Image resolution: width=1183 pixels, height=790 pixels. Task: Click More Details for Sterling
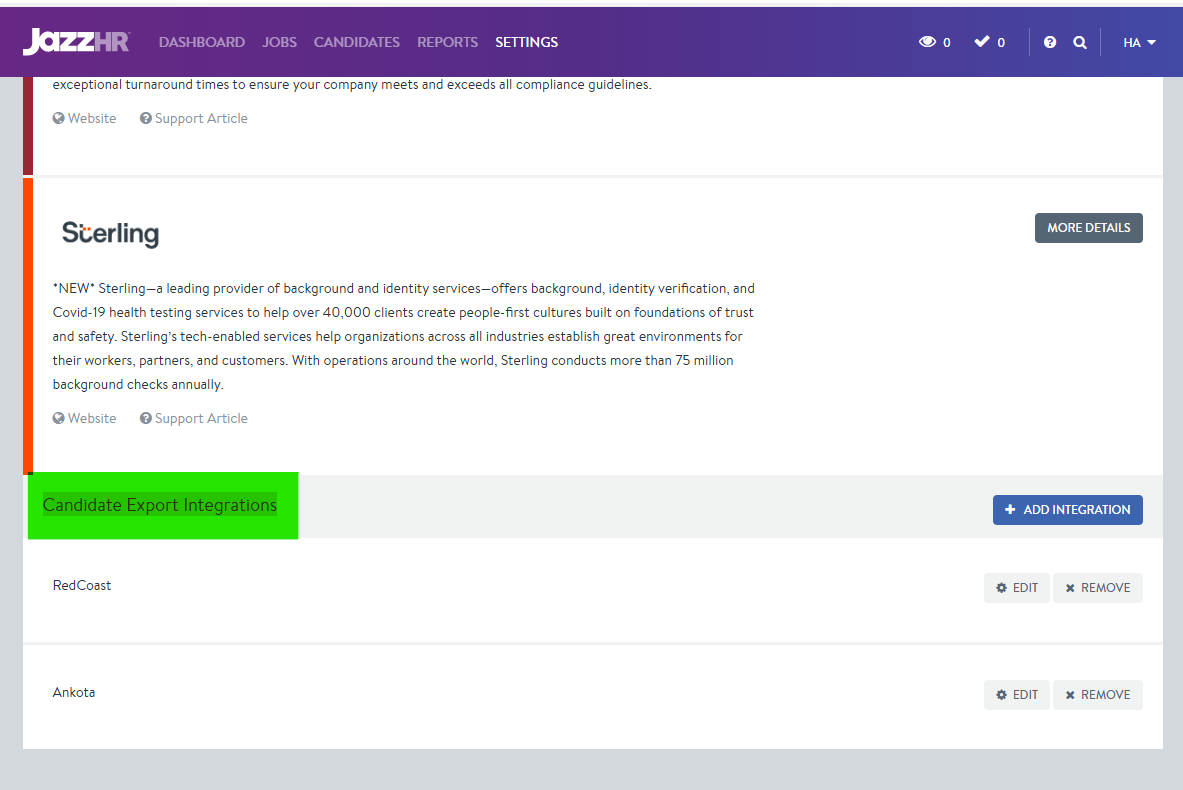point(1088,228)
